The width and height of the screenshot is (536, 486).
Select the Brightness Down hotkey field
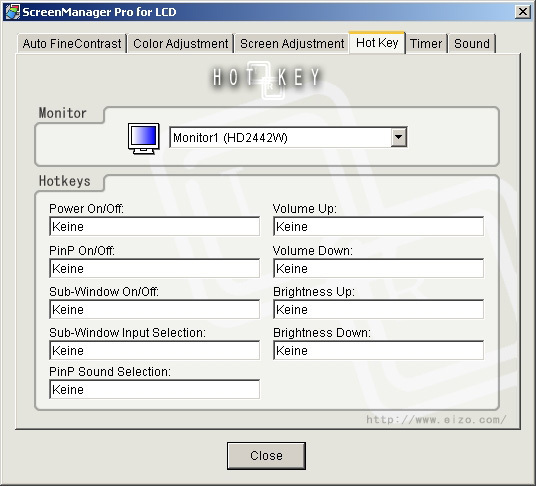pos(378,350)
